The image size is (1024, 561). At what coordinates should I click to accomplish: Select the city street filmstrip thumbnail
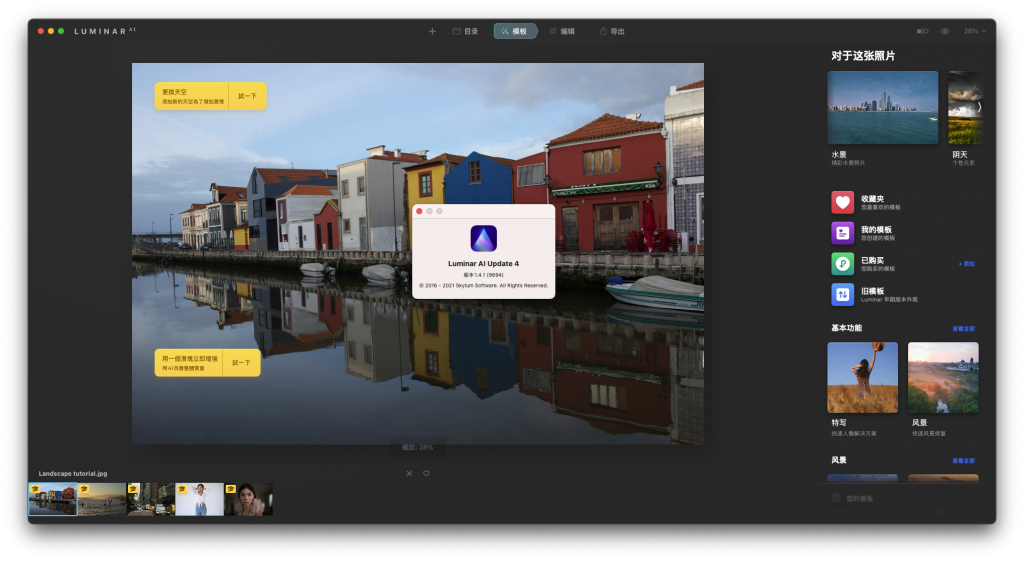tap(151, 500)
